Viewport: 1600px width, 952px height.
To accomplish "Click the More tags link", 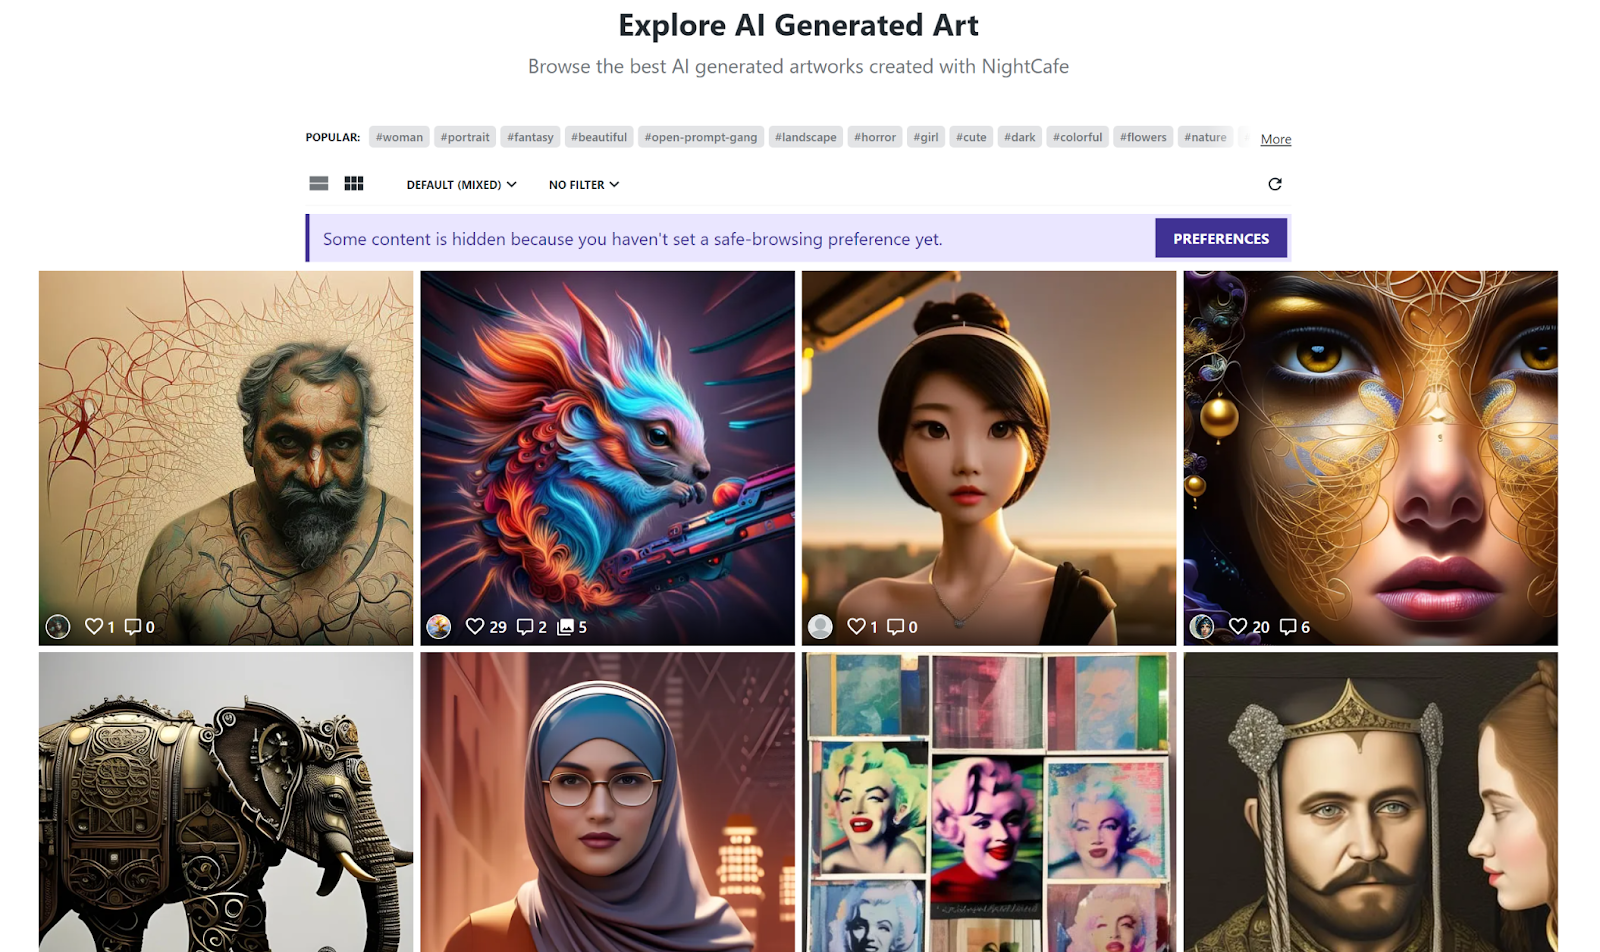I will click(1276, 139).
